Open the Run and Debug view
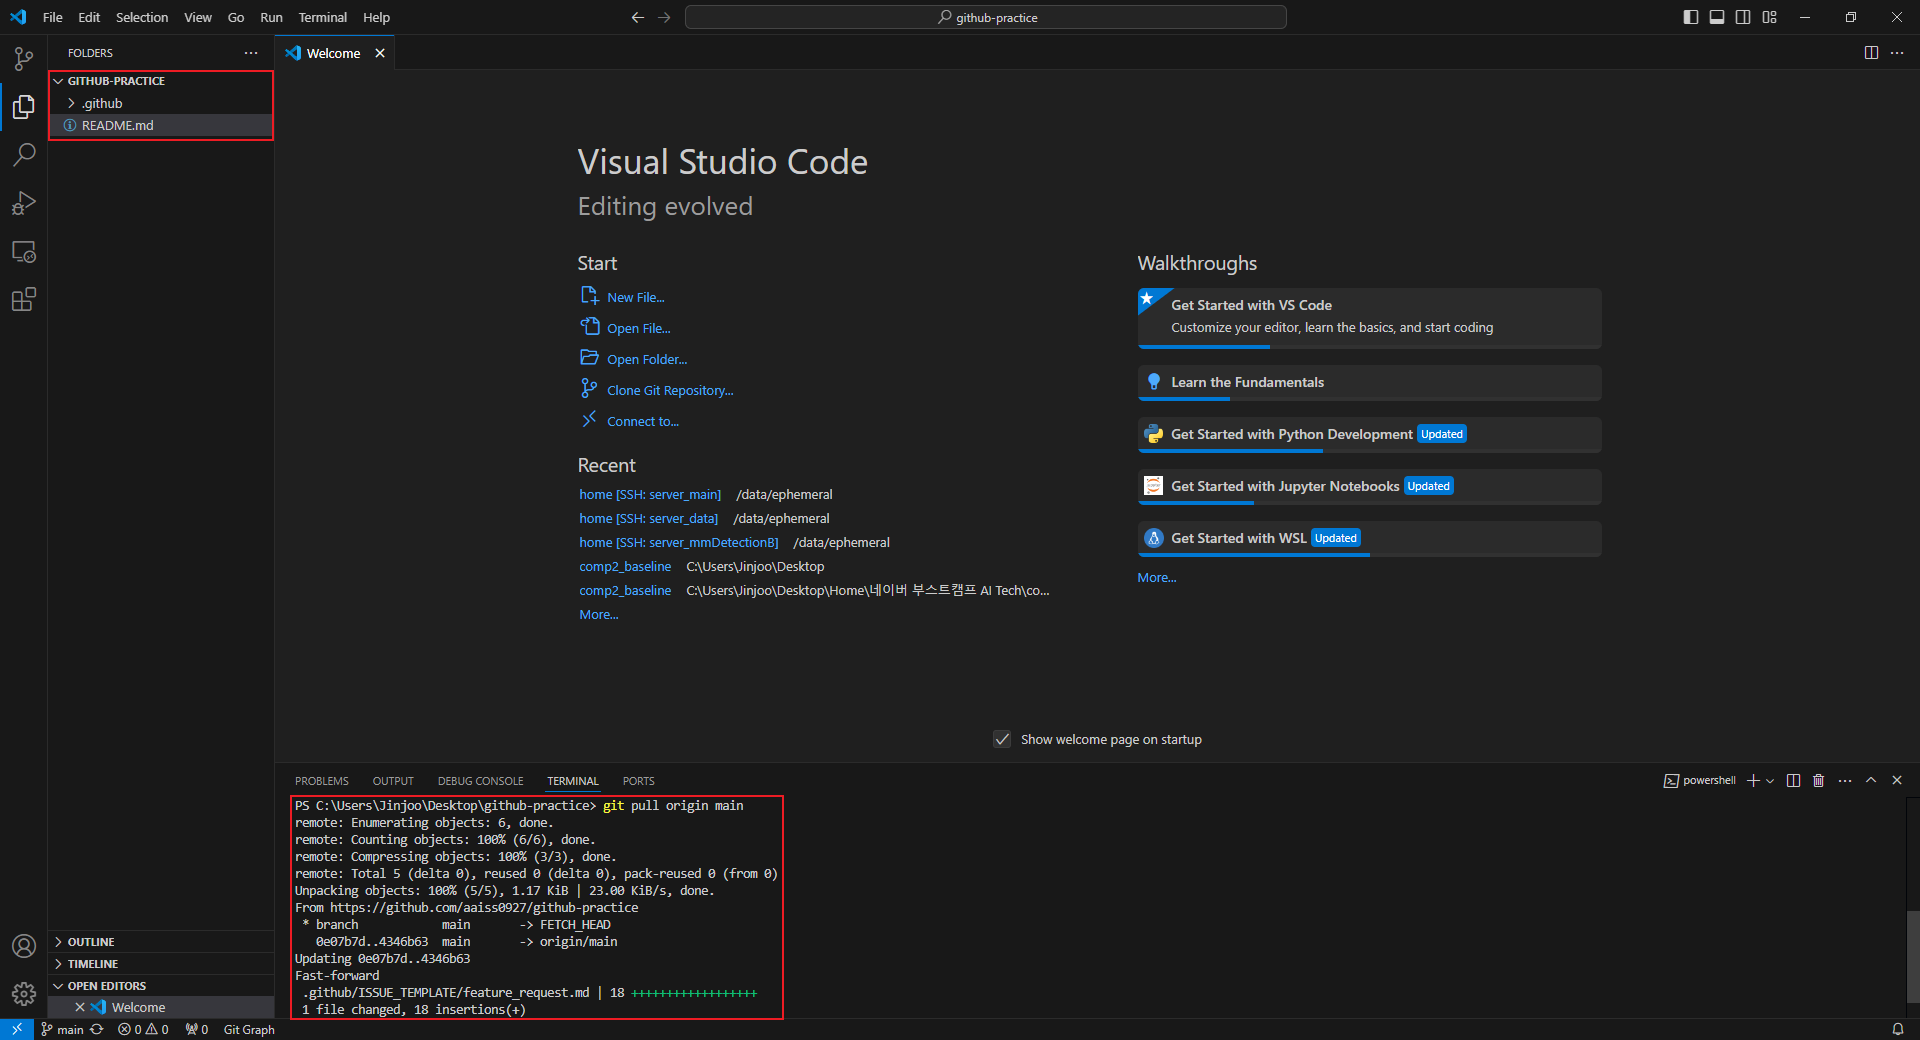The image size is (1920, 1040). (x=24, y=203)
